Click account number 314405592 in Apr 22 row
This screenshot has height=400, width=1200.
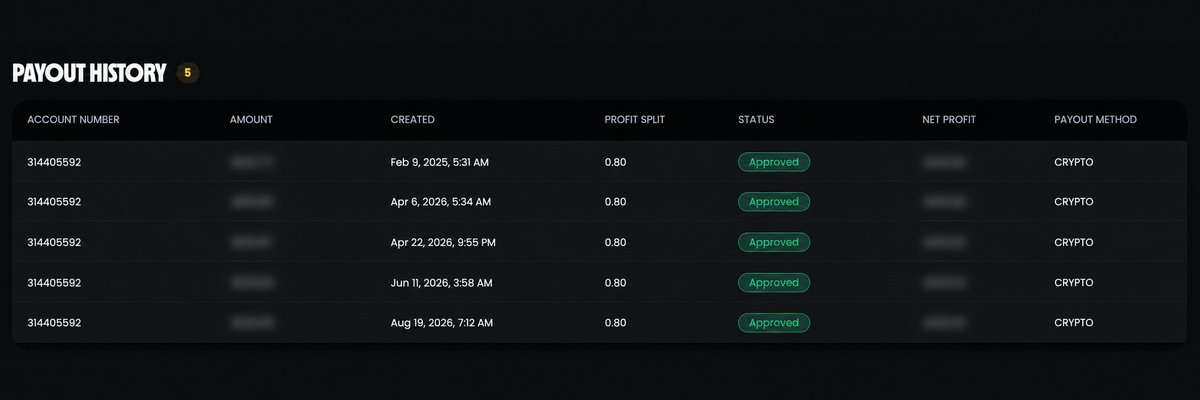(x=54, y=242)
